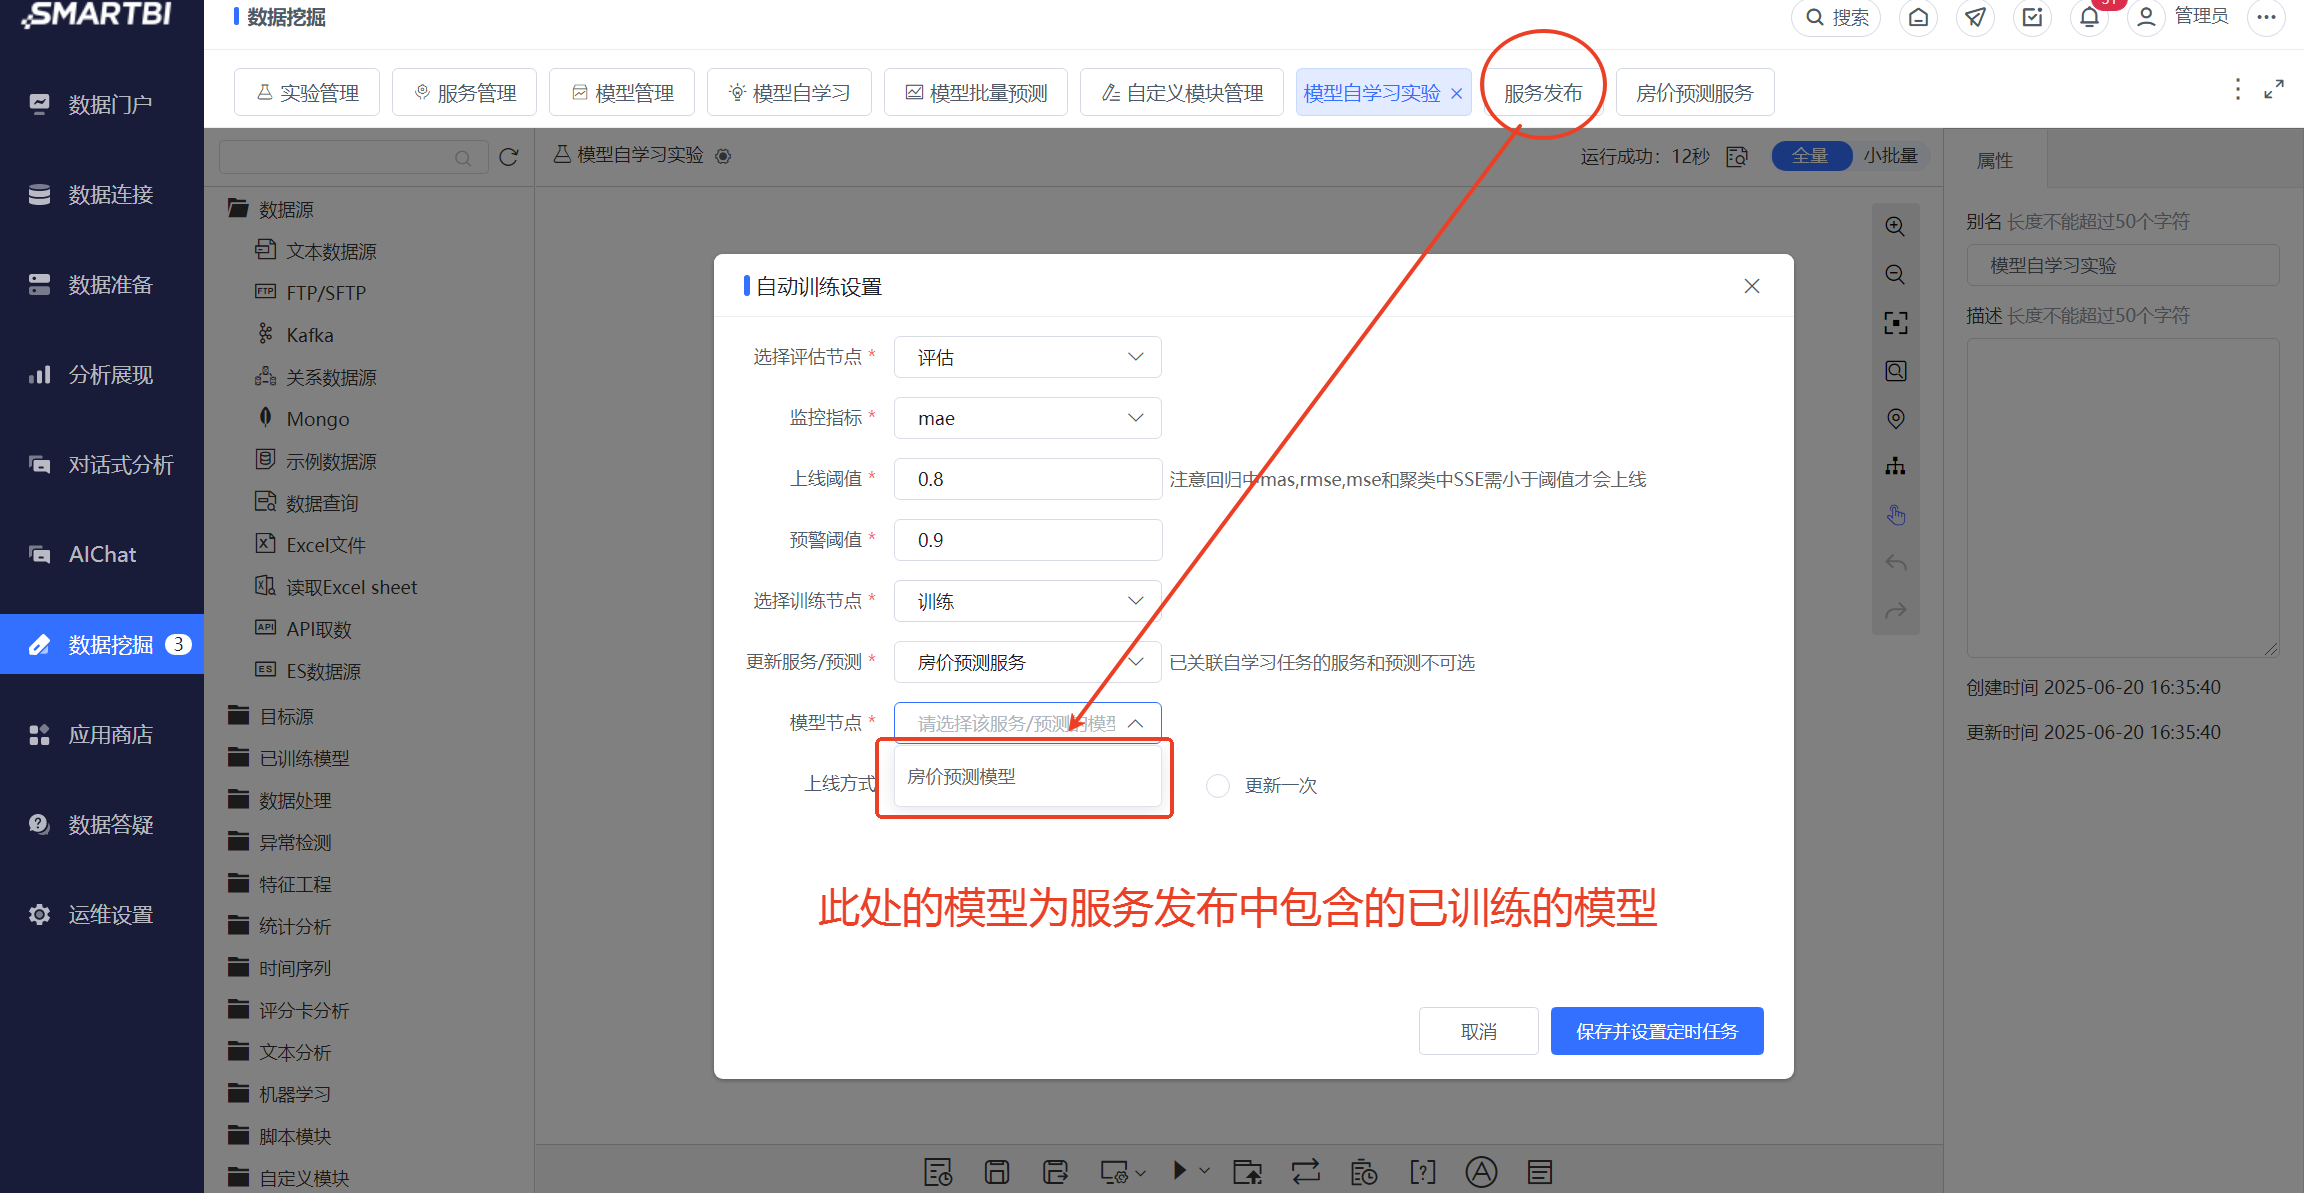The height and width of the screenshot is (1193, 2304).
Task: Switch to the 实验管理 tab
Action: [307, 92]
